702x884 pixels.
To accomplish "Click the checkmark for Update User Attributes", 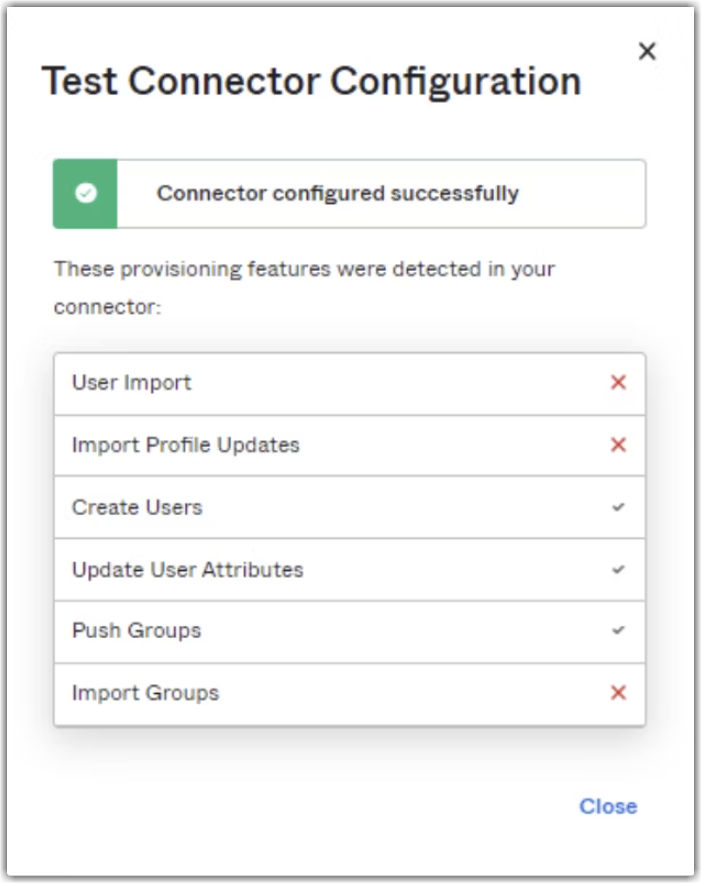I will pos(618,569).
